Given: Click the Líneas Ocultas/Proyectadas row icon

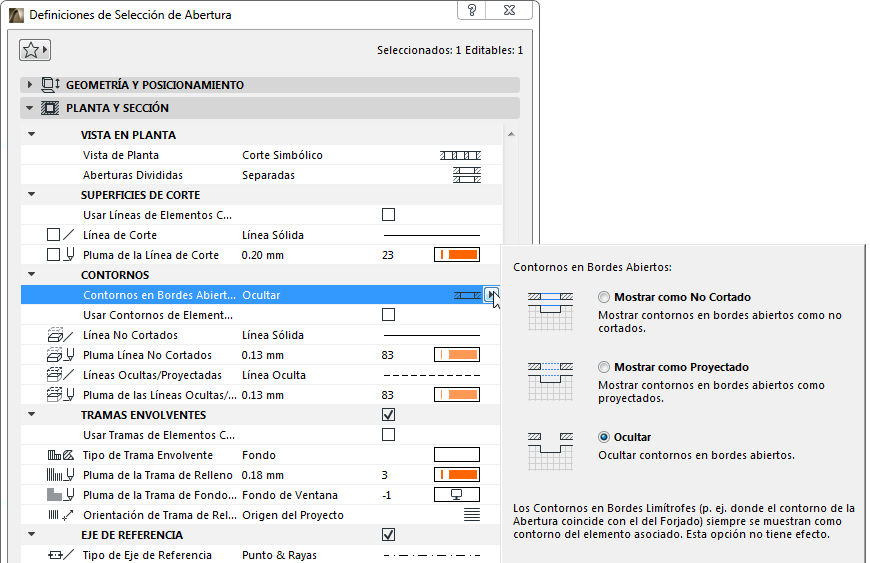Looking at the screenshot, I should pos(60,375).
